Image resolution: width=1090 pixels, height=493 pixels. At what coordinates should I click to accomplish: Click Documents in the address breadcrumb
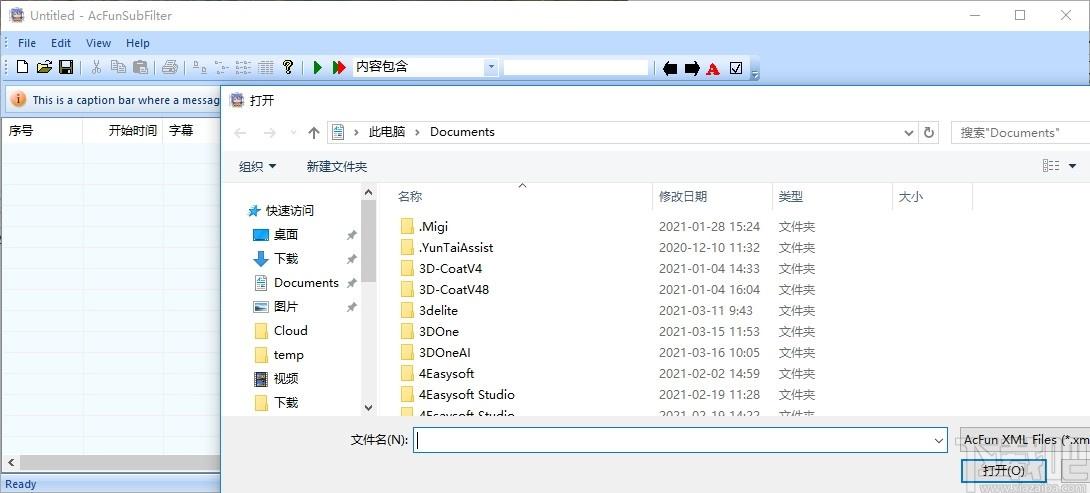click(x=462, y=132)
